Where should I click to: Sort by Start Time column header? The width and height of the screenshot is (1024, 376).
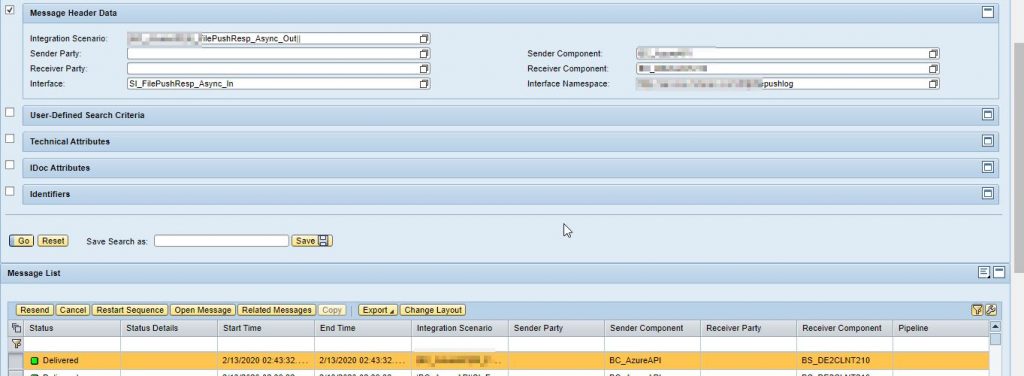pyautogui.click(x=266, y=328)
